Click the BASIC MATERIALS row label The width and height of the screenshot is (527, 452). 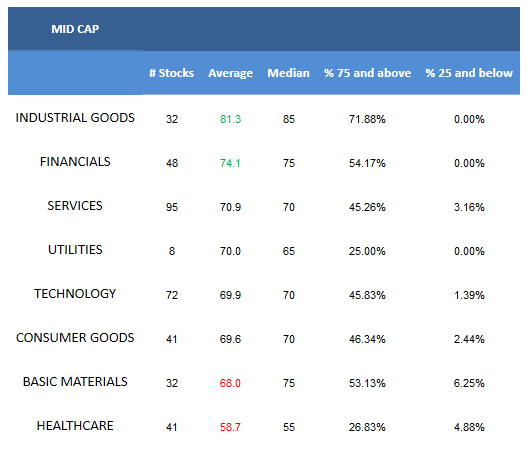tap(75, 382)
